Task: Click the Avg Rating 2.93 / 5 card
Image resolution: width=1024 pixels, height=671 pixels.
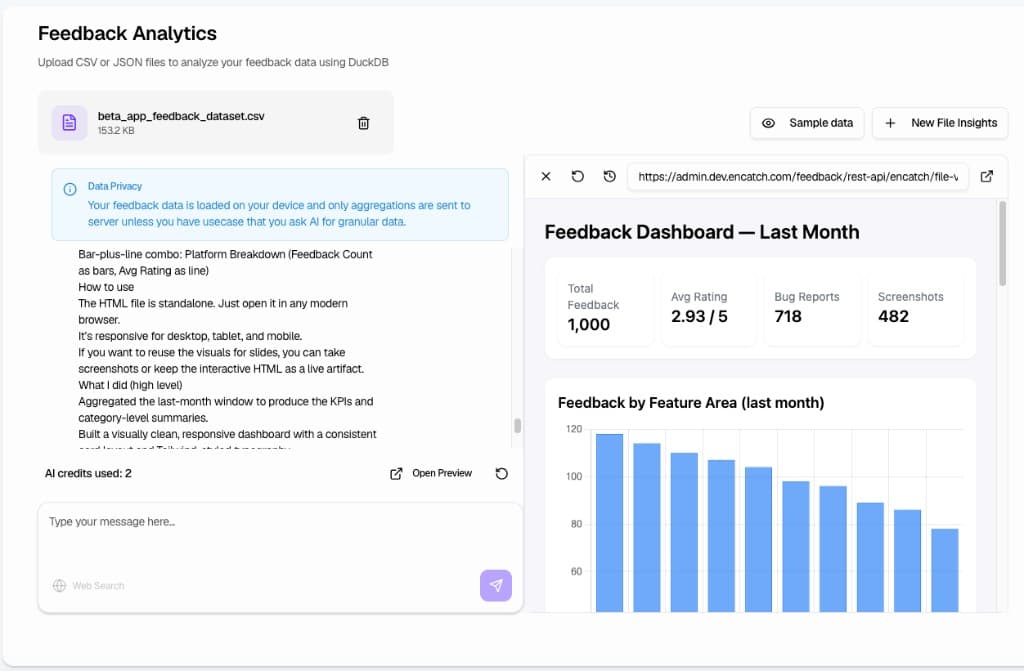Action: (709, 308)
